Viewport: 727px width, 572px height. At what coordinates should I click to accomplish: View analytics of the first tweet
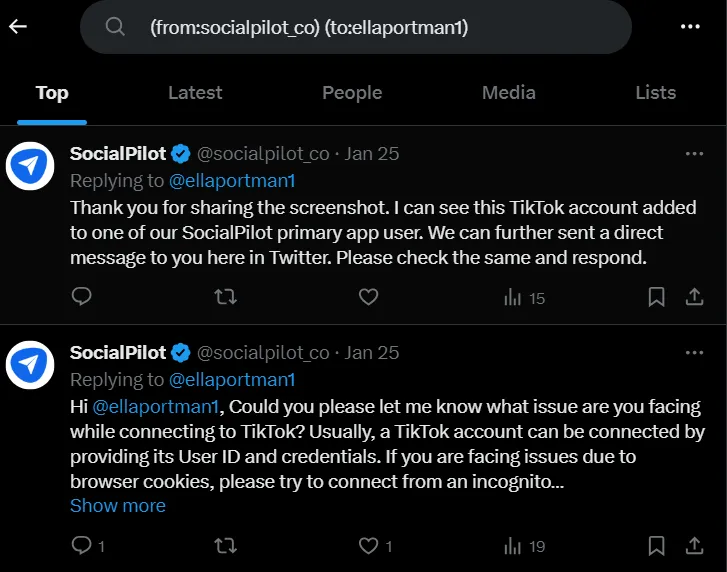coord(524,297)
